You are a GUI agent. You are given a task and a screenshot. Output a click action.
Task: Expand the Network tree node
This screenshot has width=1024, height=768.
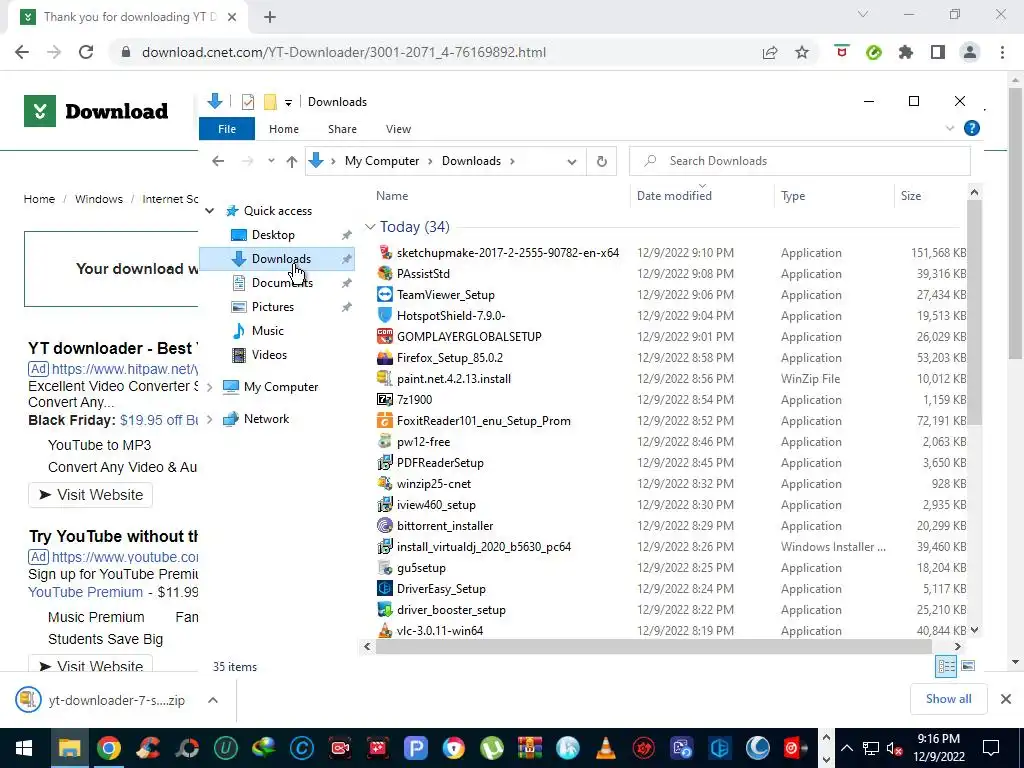click(210, 419)
